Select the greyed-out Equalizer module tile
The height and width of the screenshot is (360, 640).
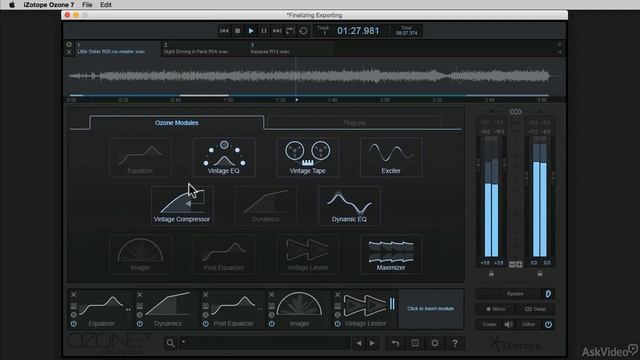click(140, 158)
